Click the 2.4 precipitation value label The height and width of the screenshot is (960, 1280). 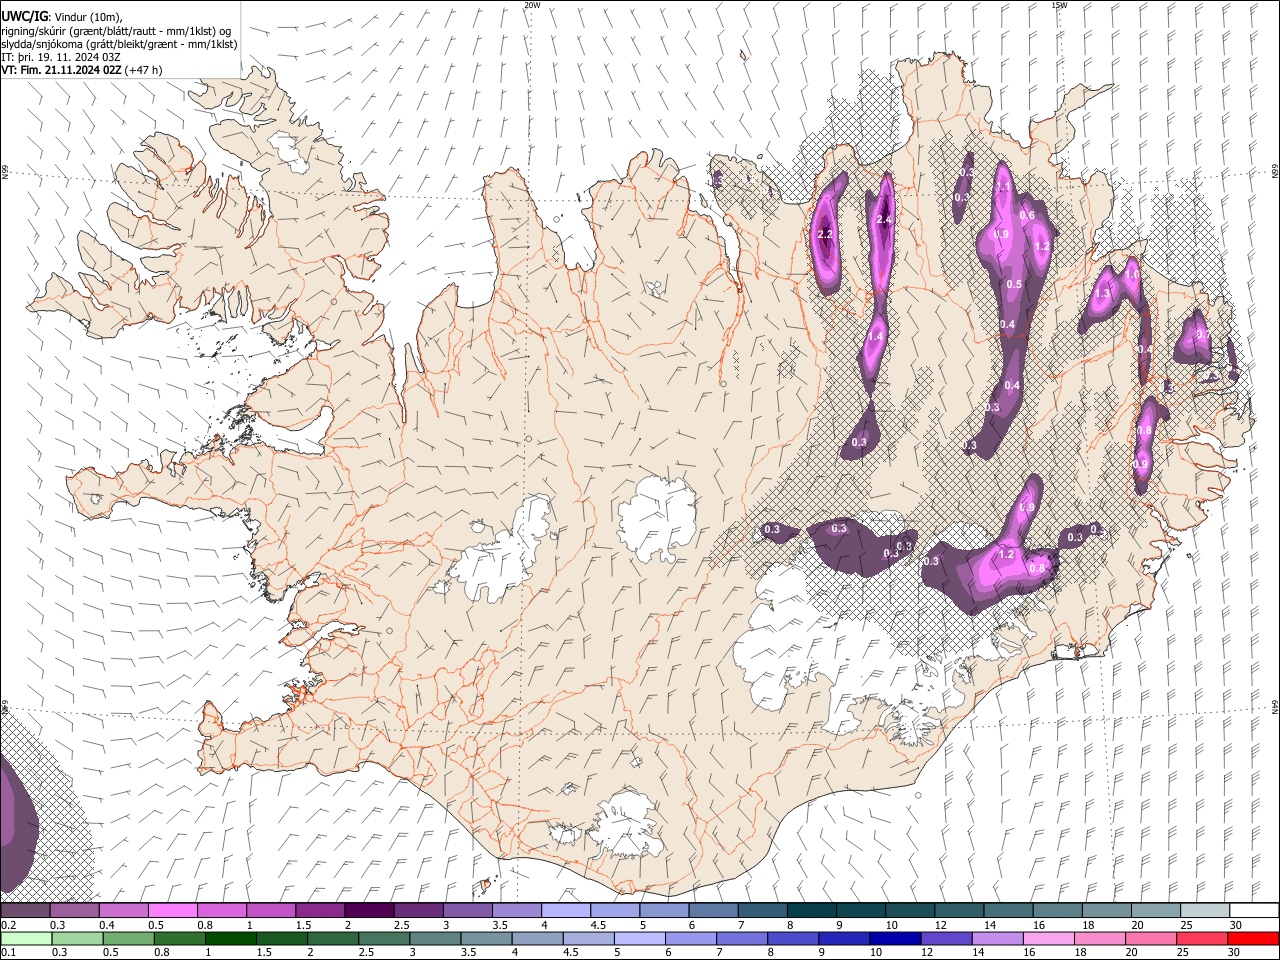point(884,219)
